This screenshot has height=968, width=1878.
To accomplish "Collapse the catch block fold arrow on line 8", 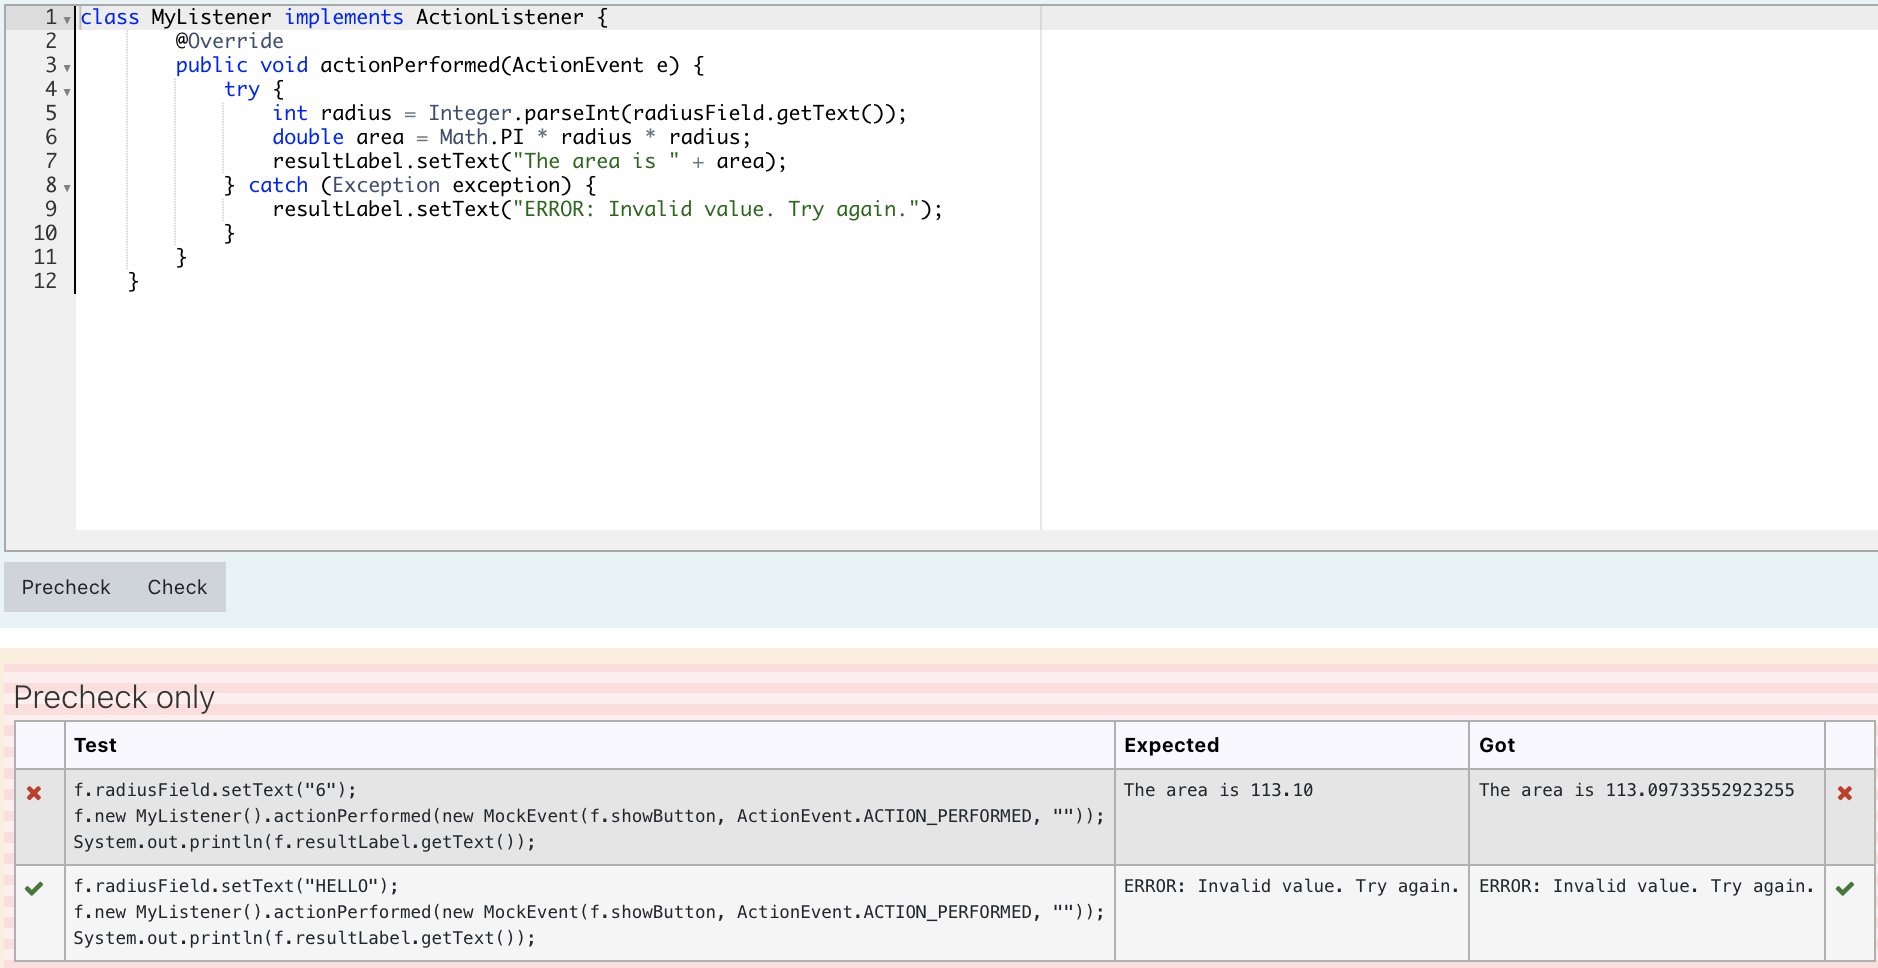I will (x=66, y=189).
